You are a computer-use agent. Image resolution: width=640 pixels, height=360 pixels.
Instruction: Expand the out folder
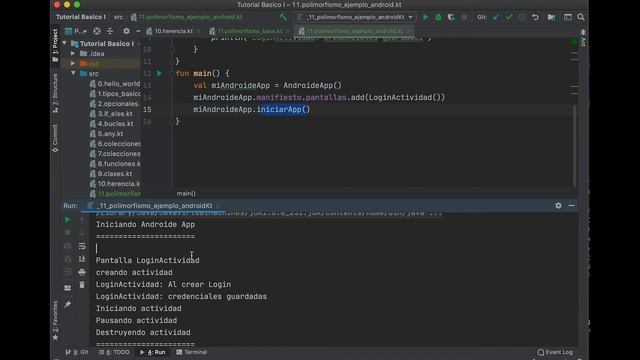pyautogui.click(x=73, y=64)
